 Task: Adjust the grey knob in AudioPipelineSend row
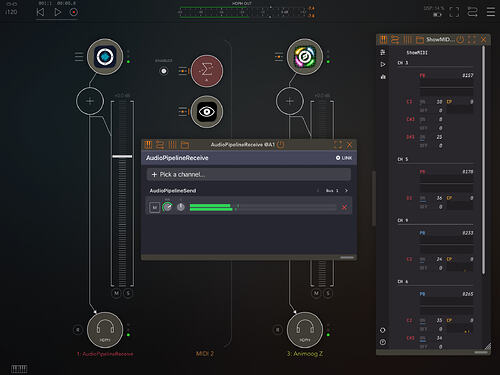click(x=181, y=207)
